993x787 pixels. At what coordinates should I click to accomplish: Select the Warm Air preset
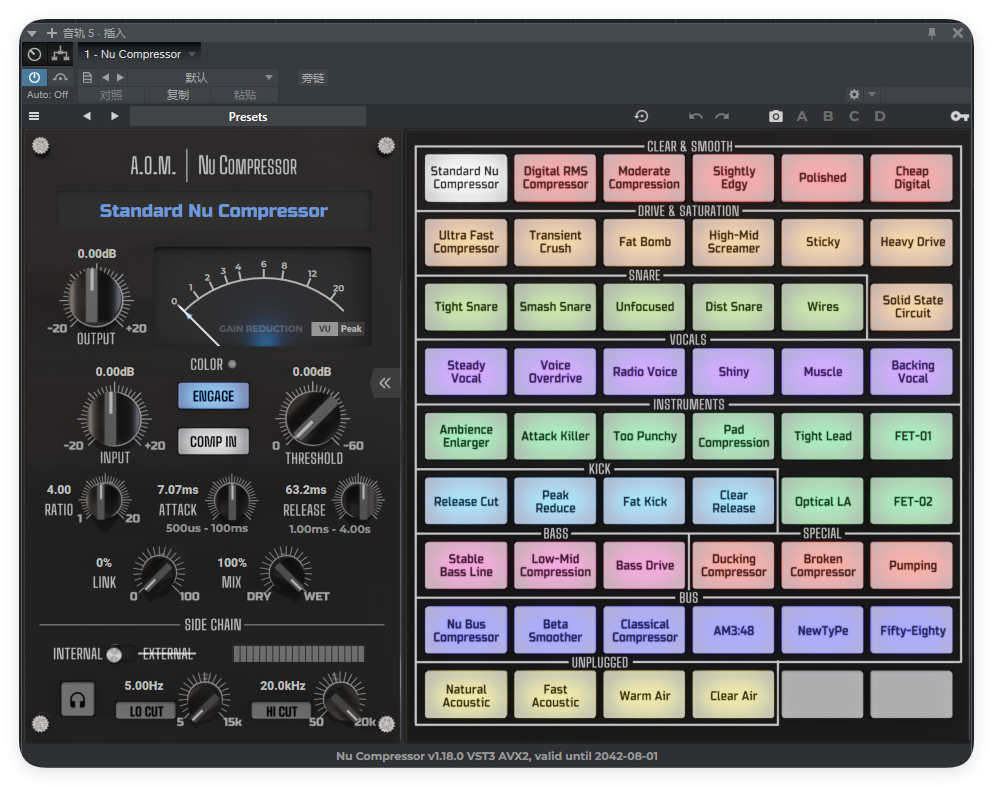645,695
